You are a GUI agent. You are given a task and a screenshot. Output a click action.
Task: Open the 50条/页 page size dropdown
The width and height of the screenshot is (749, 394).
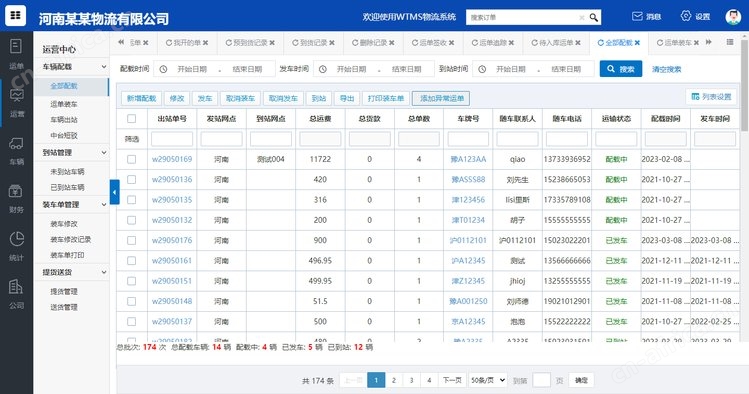tap(488, 380)
